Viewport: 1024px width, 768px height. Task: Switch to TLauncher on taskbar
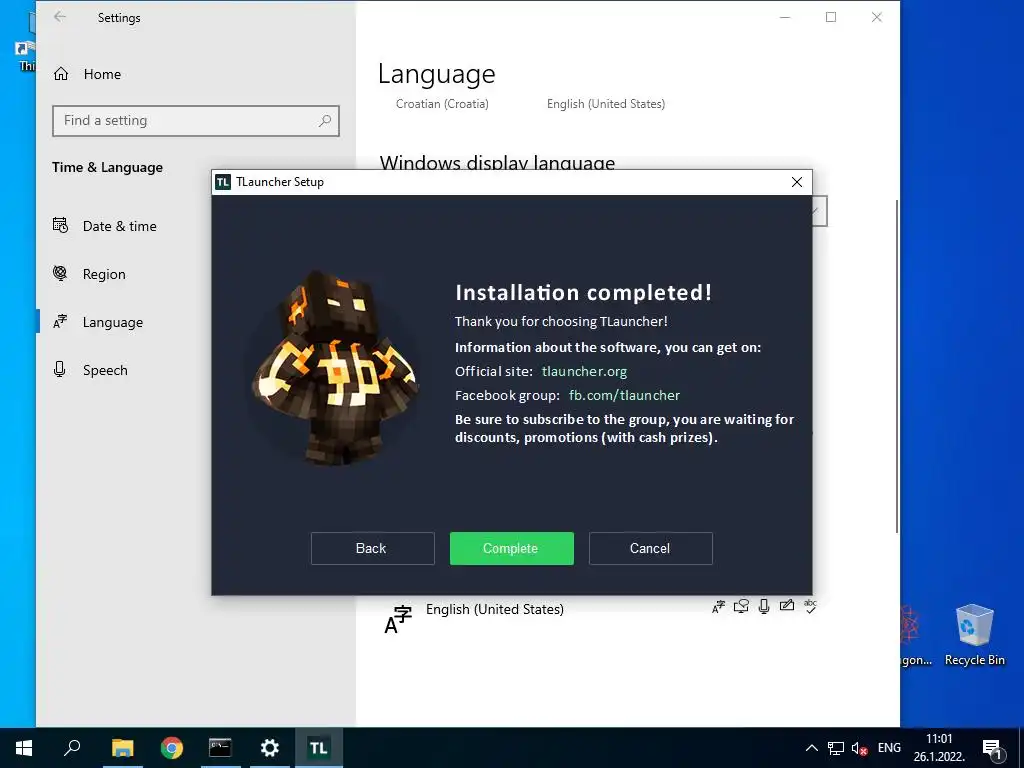click(319, 748)
